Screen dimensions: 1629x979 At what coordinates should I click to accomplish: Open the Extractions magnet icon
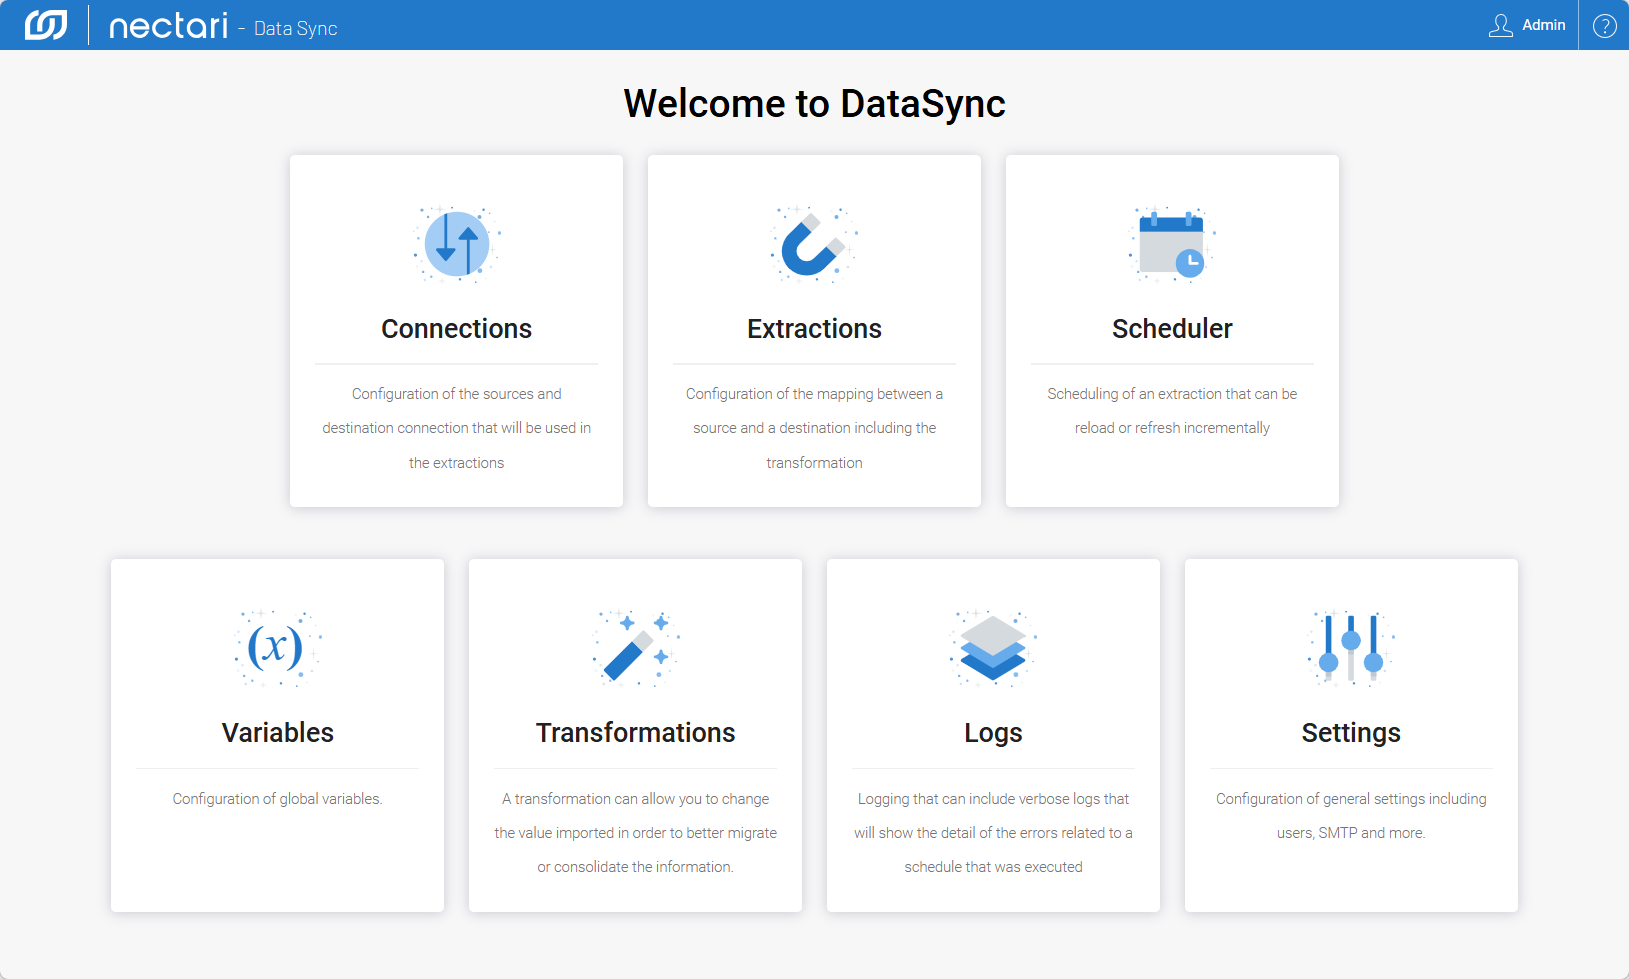pyautogui.click(x=814, y=244)
